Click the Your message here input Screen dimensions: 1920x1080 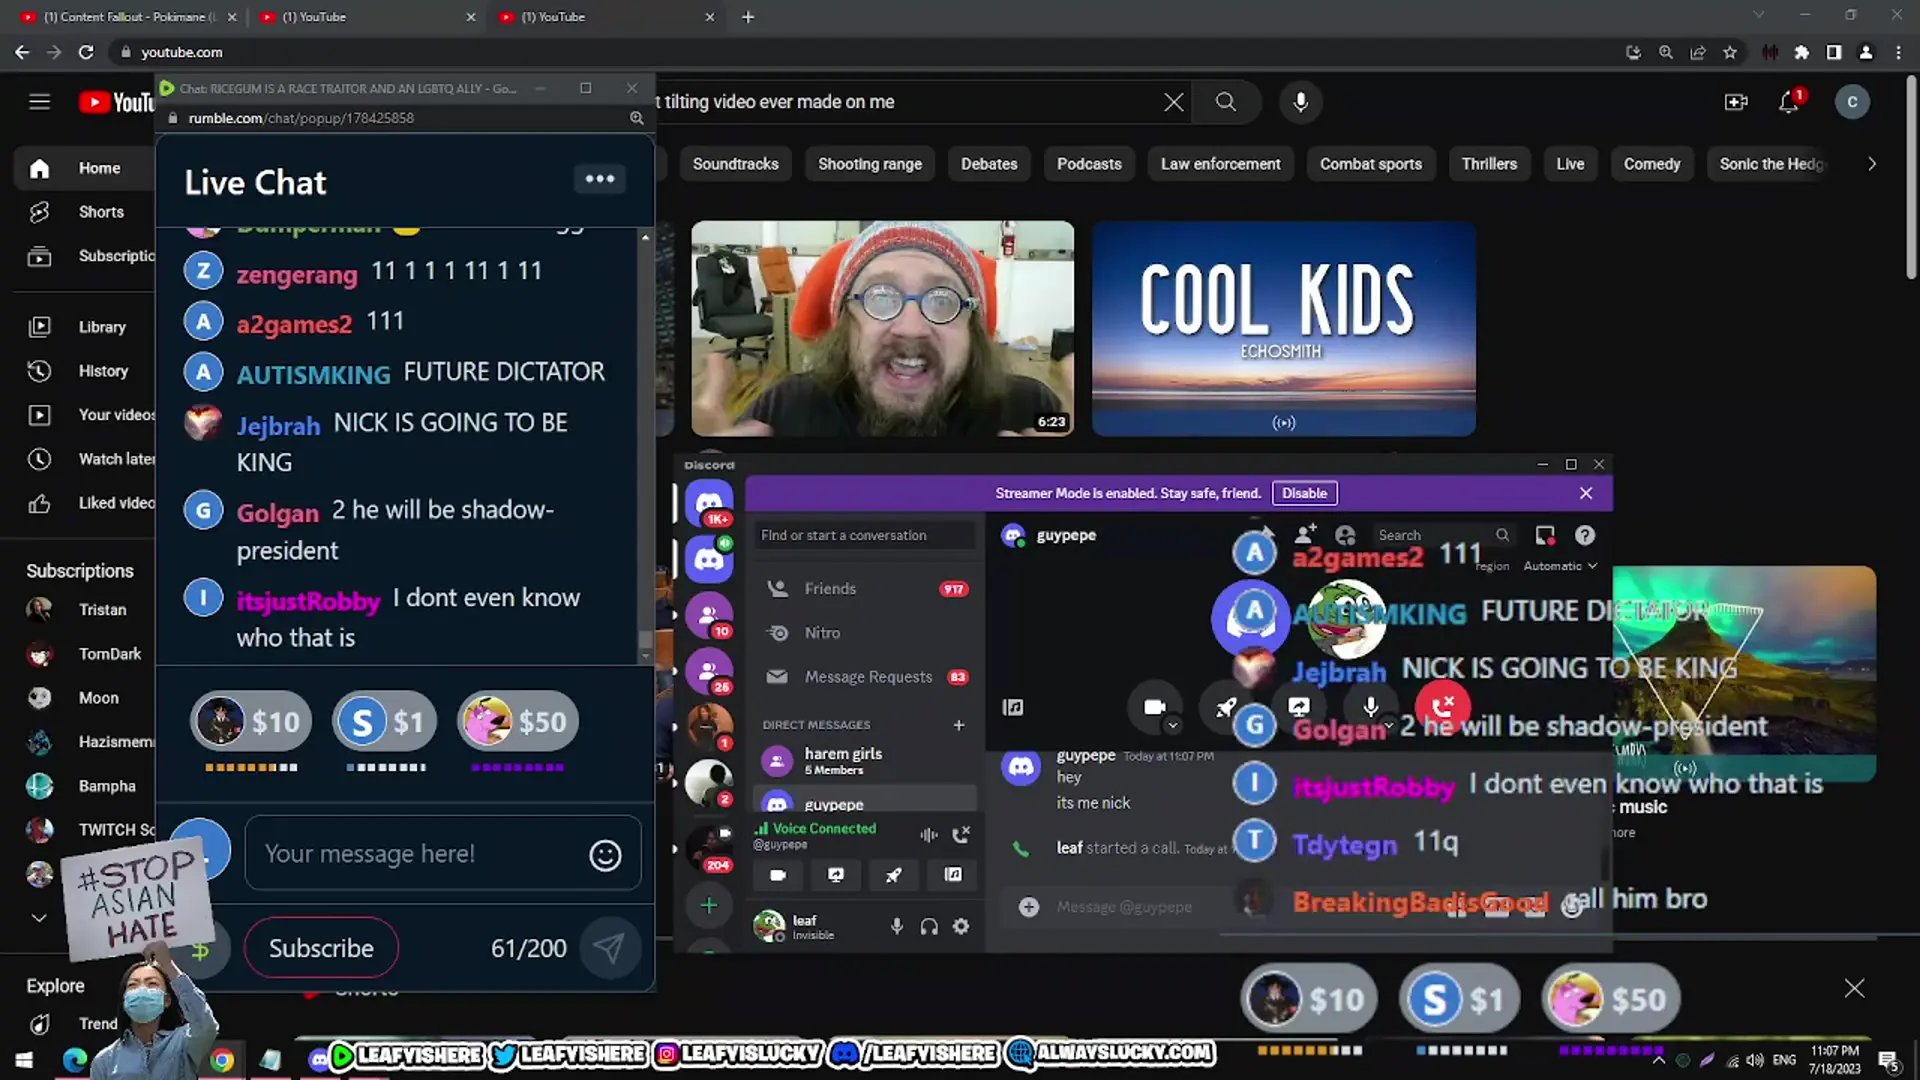(x=420, y=854)
